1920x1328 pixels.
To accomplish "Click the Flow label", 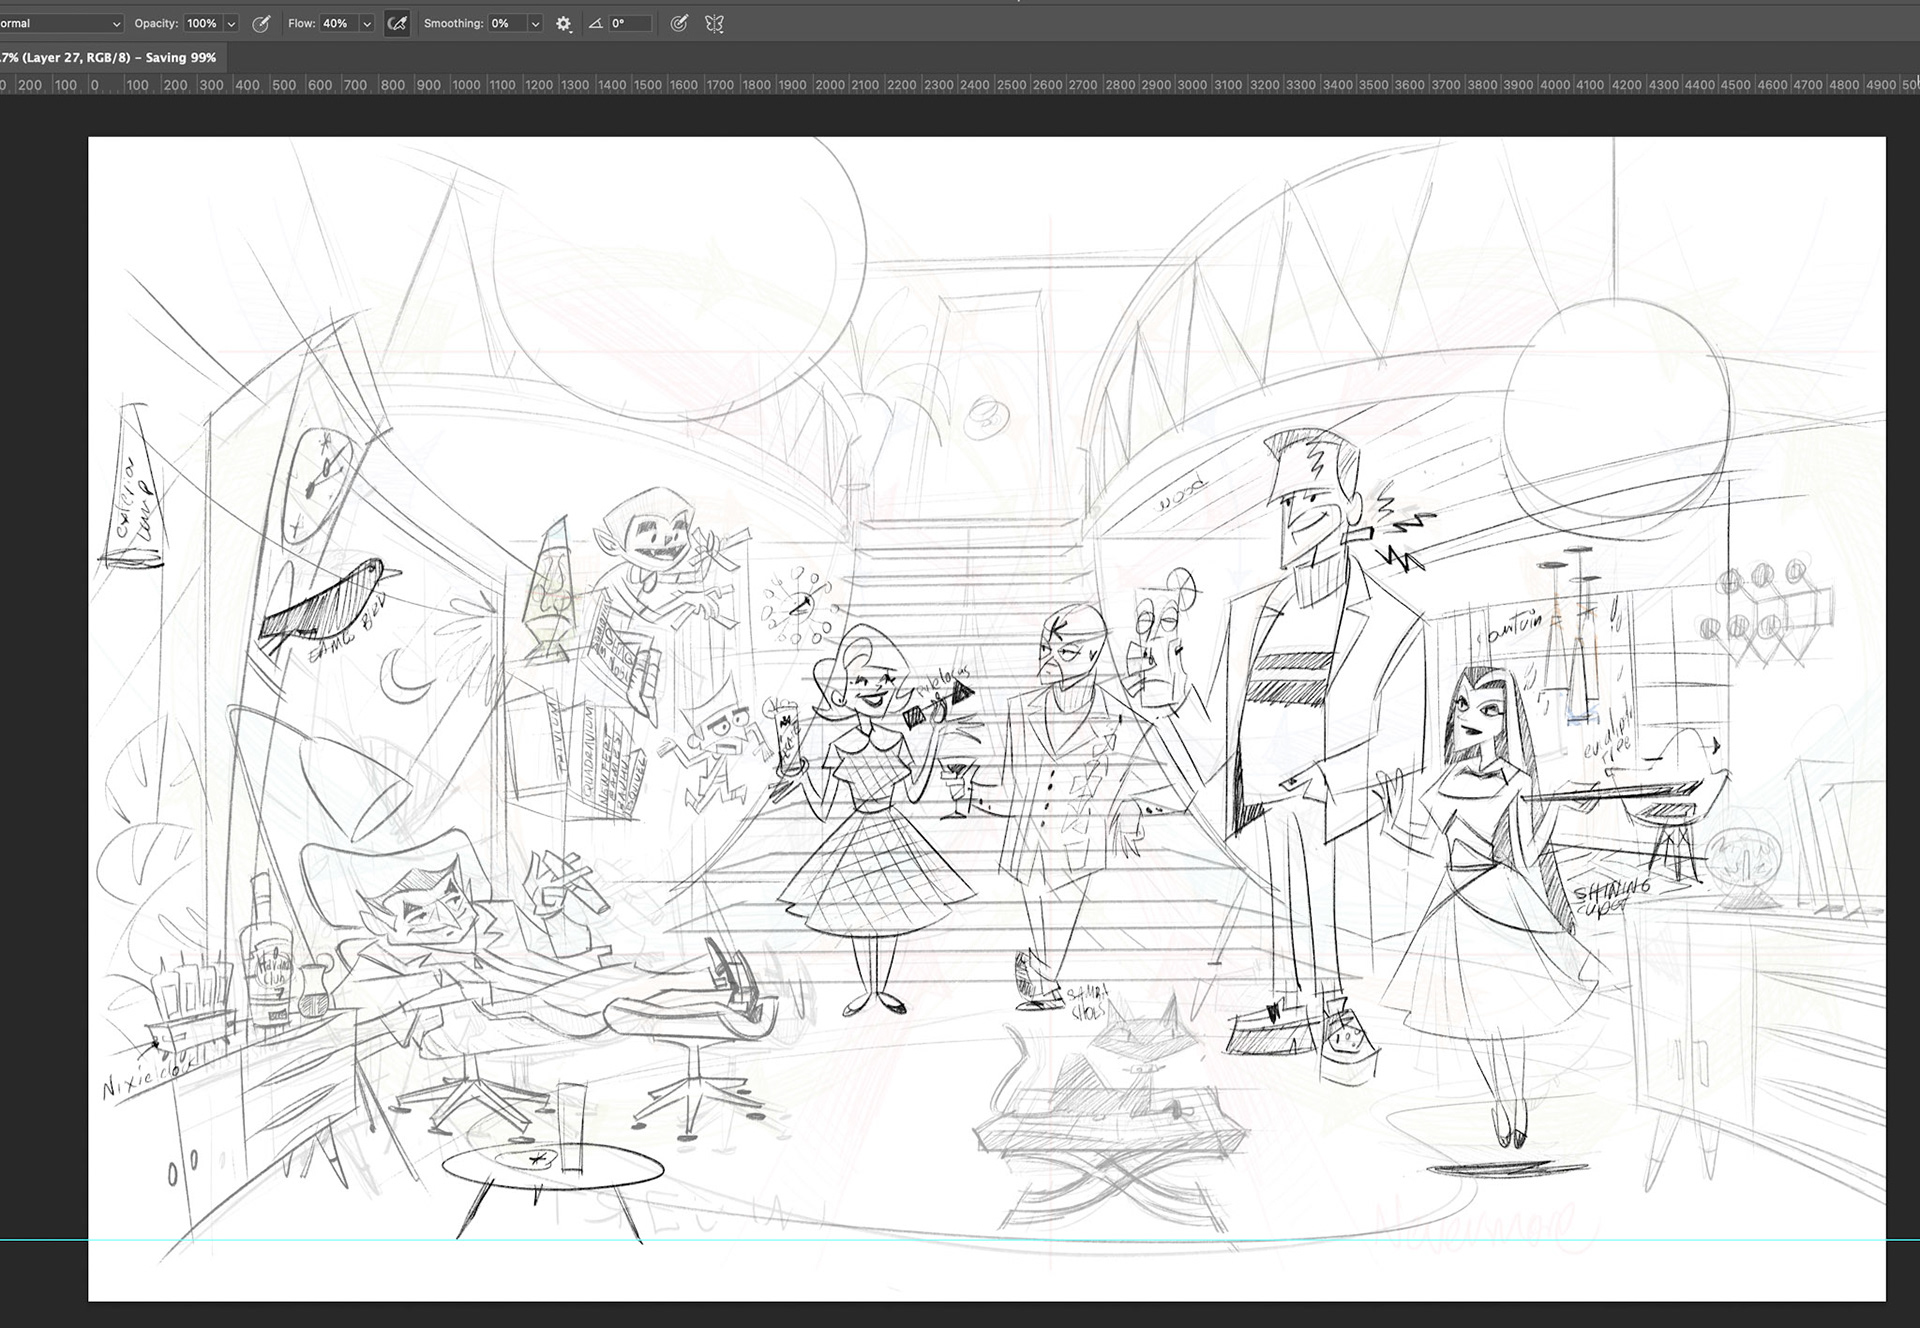I will [x=301, y=23].
